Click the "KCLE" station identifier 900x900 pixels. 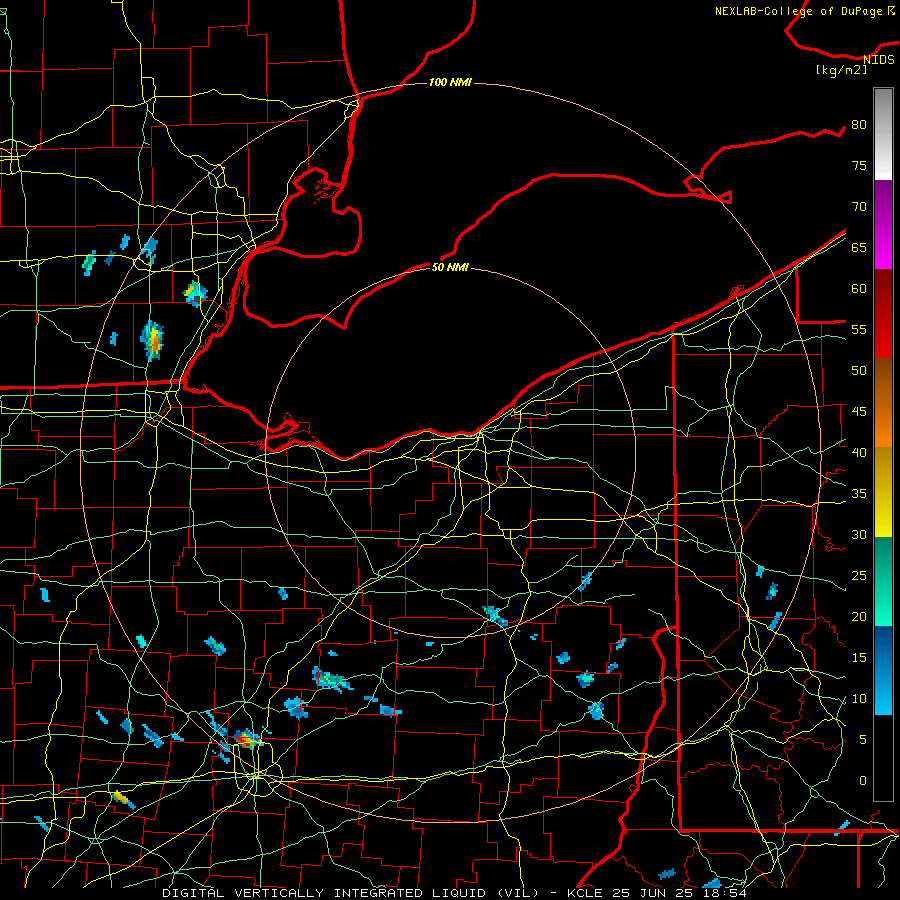coord(584,893)
